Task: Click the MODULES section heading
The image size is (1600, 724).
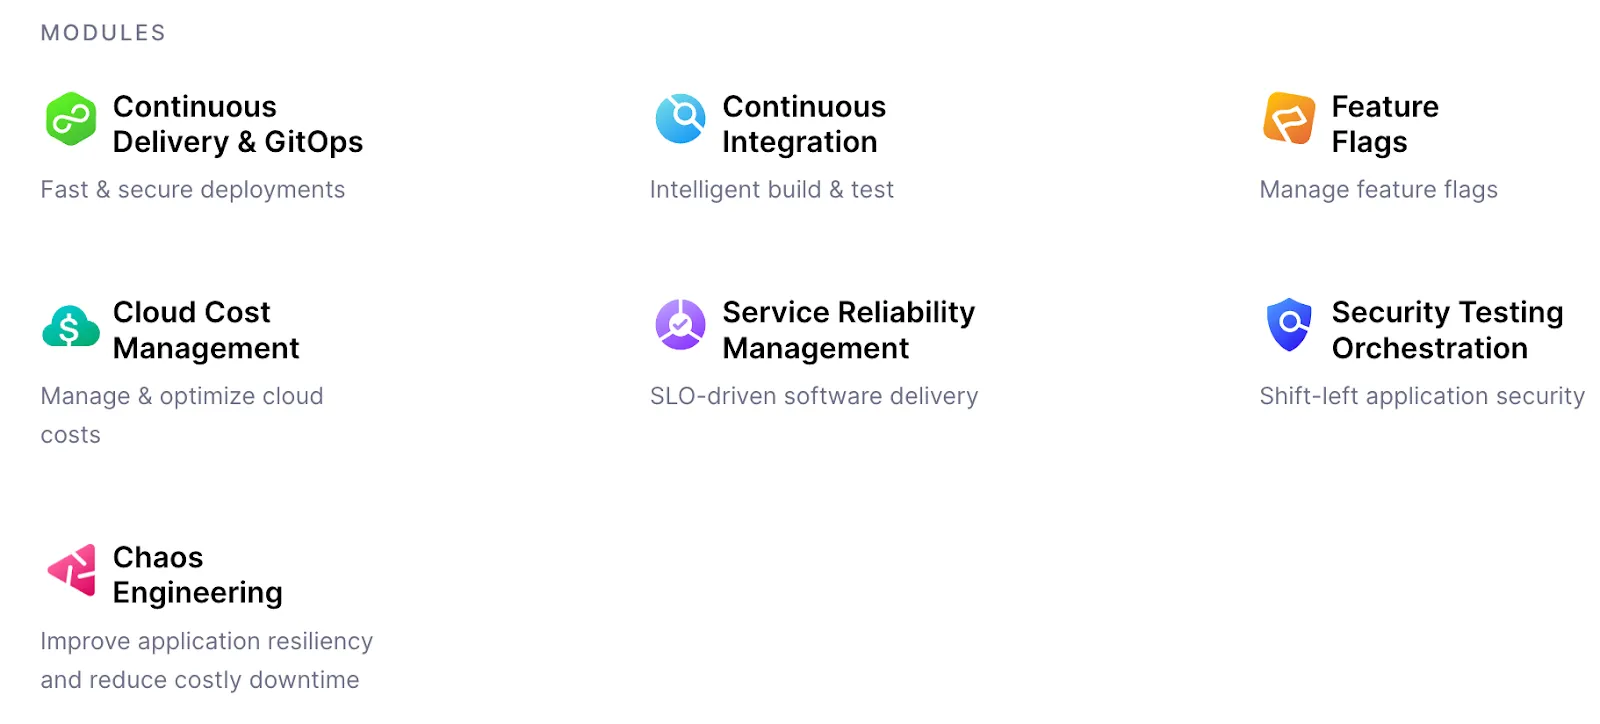Action: click(102, 31)
